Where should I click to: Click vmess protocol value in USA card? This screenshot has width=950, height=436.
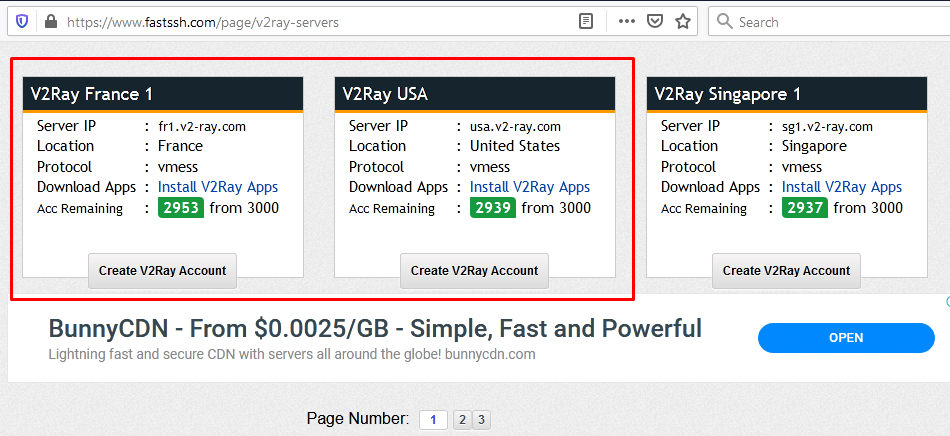490,167
